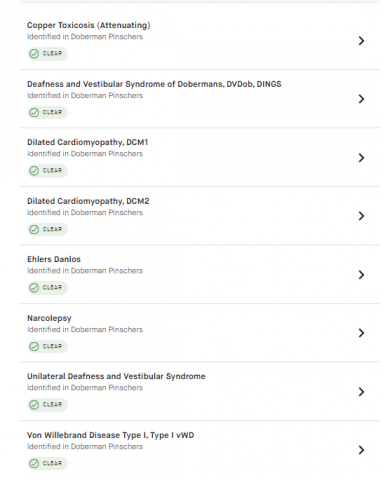Click the Clear checkmark icon under DCM1

34,171
